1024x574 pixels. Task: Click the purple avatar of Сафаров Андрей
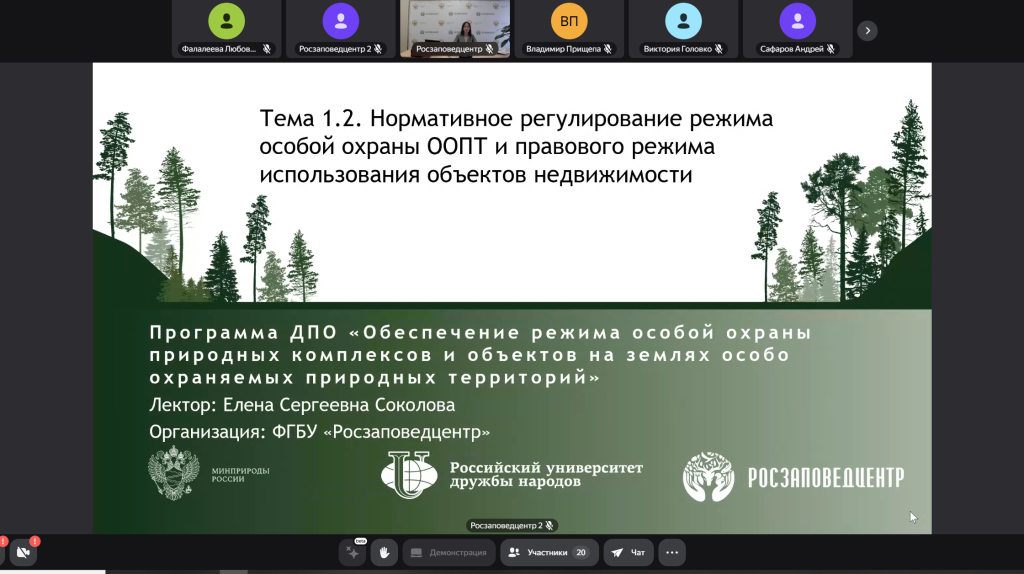(x=798, y=21)
